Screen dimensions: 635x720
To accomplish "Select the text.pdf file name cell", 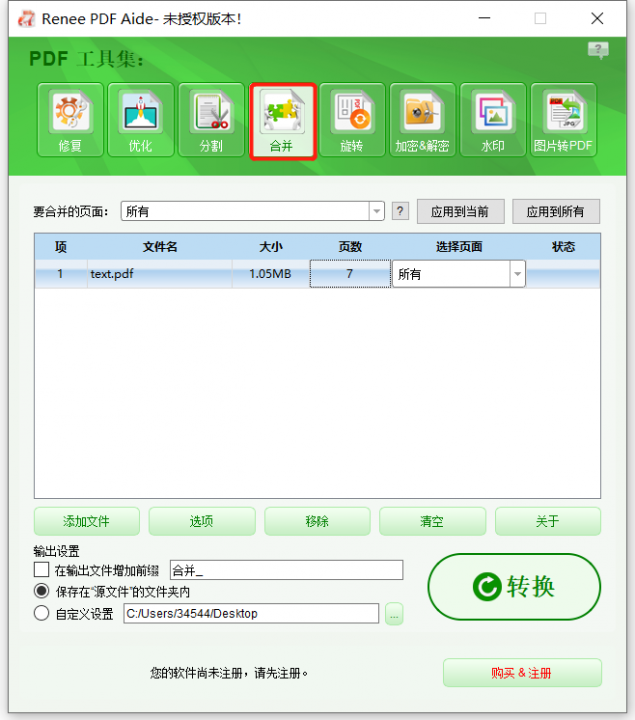I will (160, 274).
